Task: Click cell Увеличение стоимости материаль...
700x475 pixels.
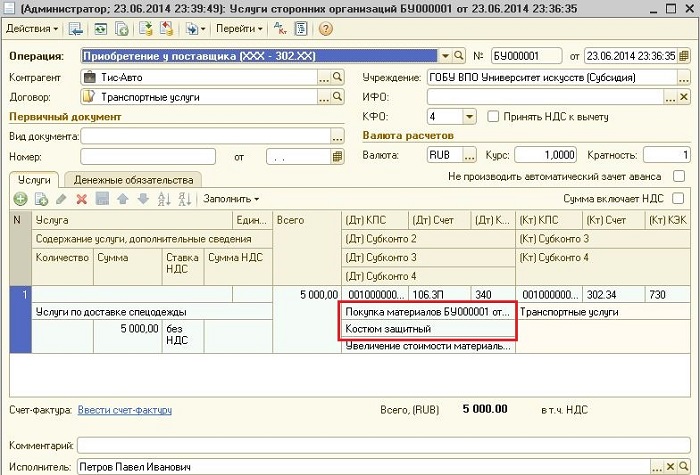Action: click(x=428, y=346)
